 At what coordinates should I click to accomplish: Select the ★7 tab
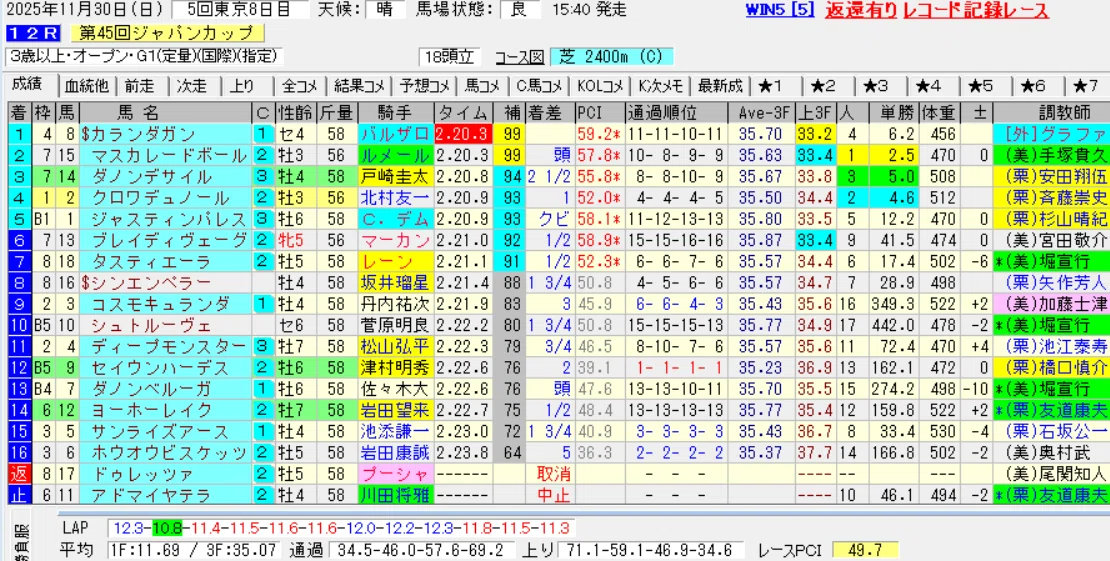(x=1087, y=86)
